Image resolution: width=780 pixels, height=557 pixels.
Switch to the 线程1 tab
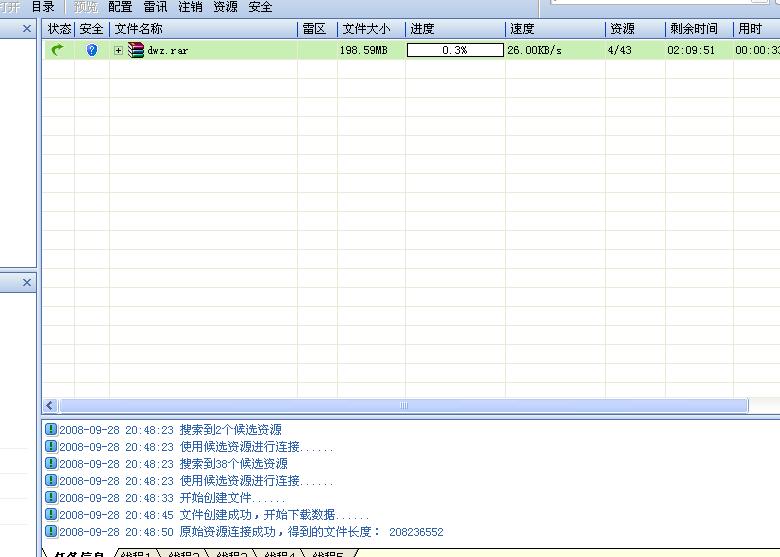[137, 553]
